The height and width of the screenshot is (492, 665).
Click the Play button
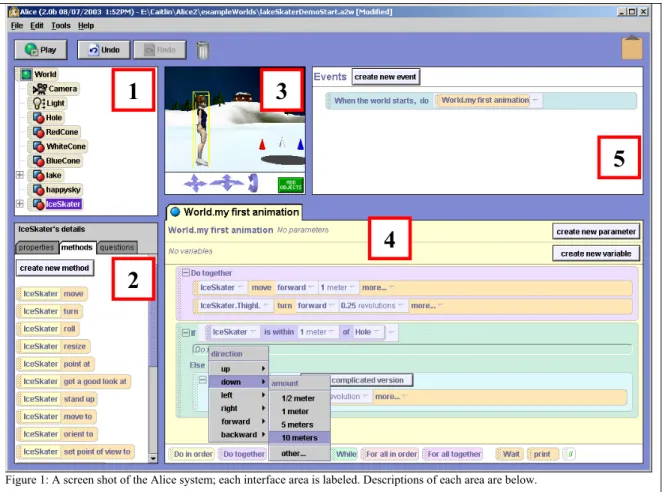(x=41, y=50)
